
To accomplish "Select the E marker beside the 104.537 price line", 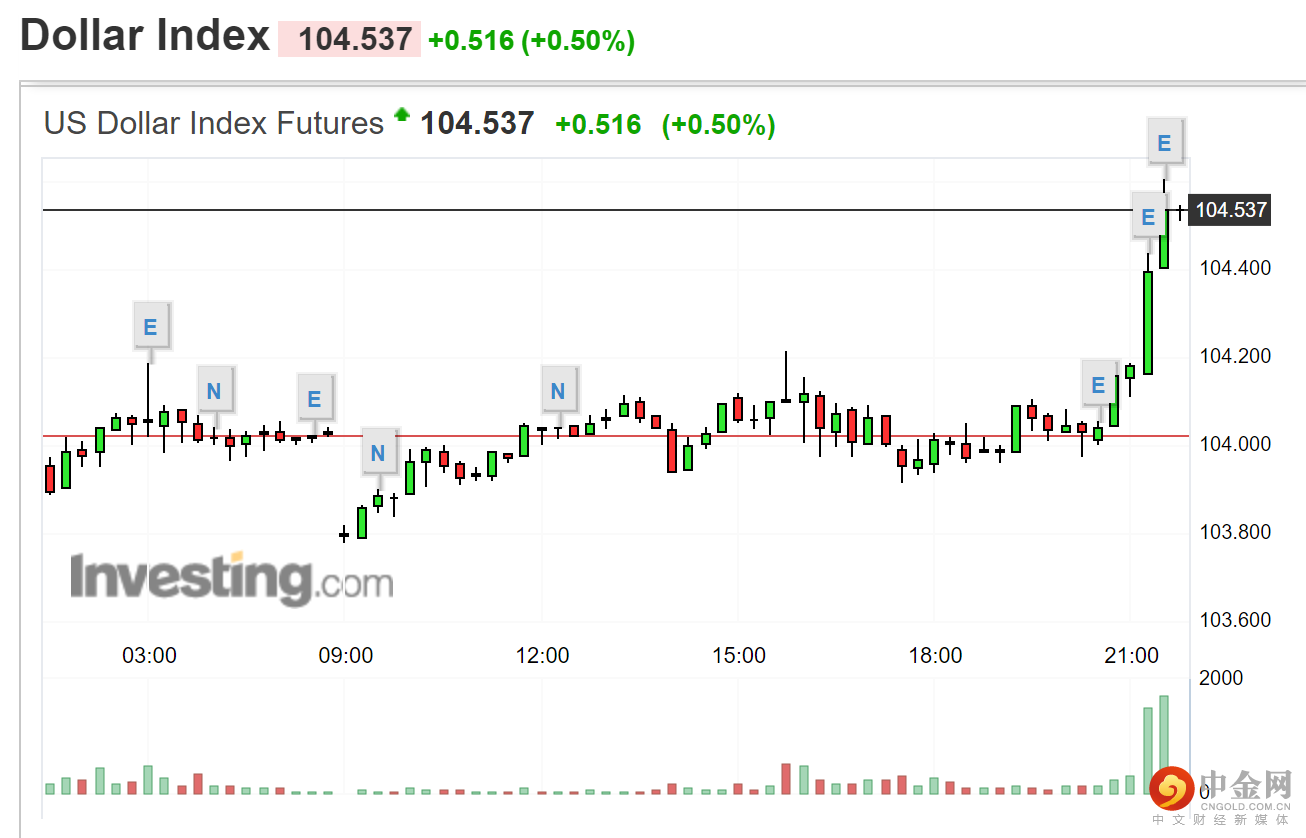I will pyautogui.click(x=1148, y=216).
